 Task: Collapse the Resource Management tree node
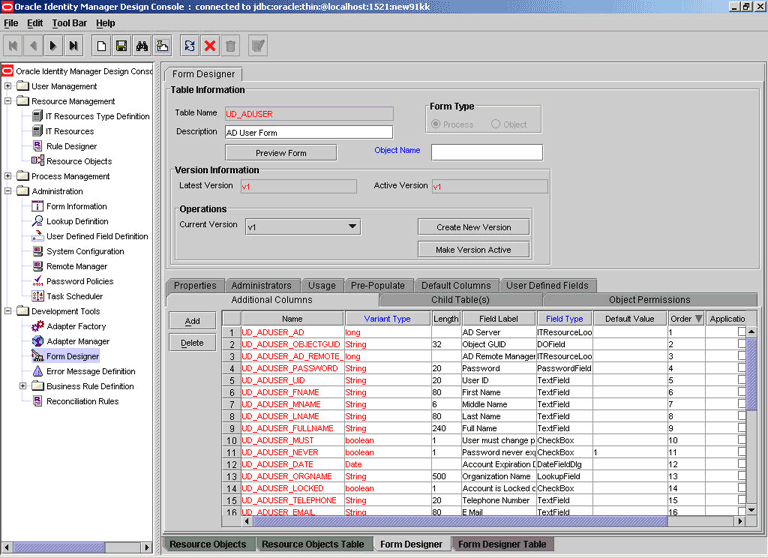(8, 101)
